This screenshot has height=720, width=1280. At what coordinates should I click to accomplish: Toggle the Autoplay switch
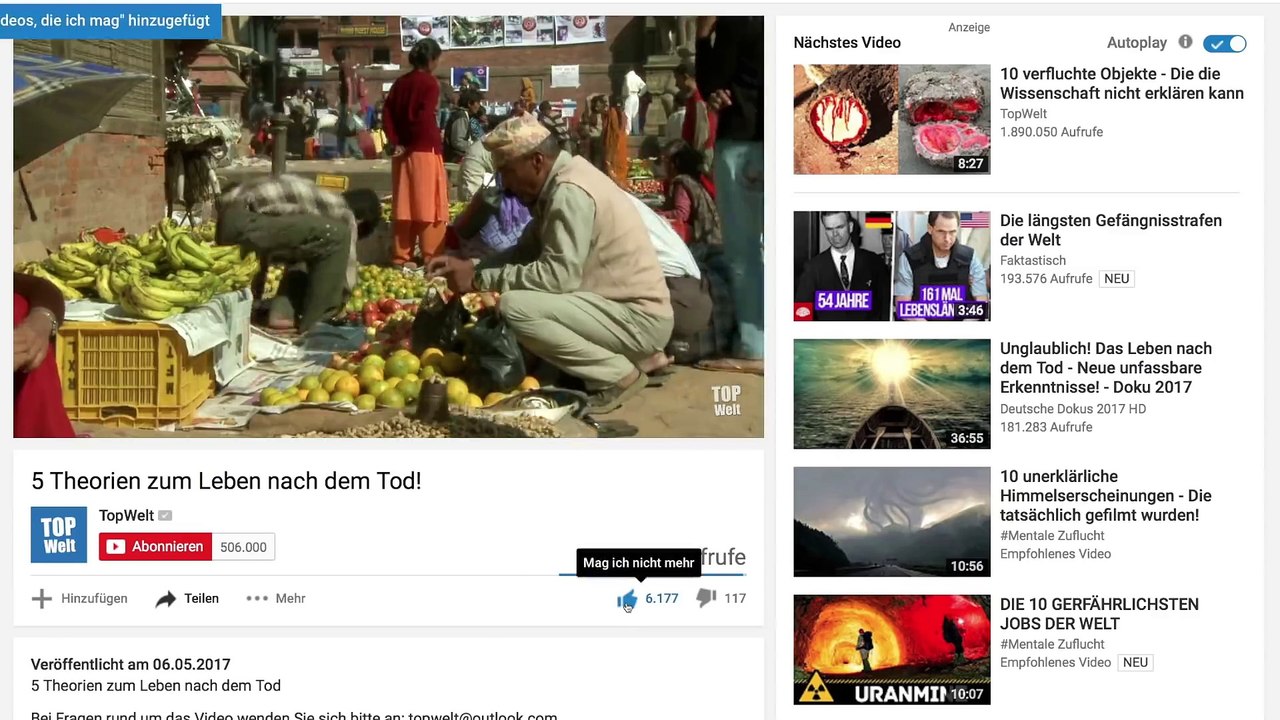[x=1225, y=43]
